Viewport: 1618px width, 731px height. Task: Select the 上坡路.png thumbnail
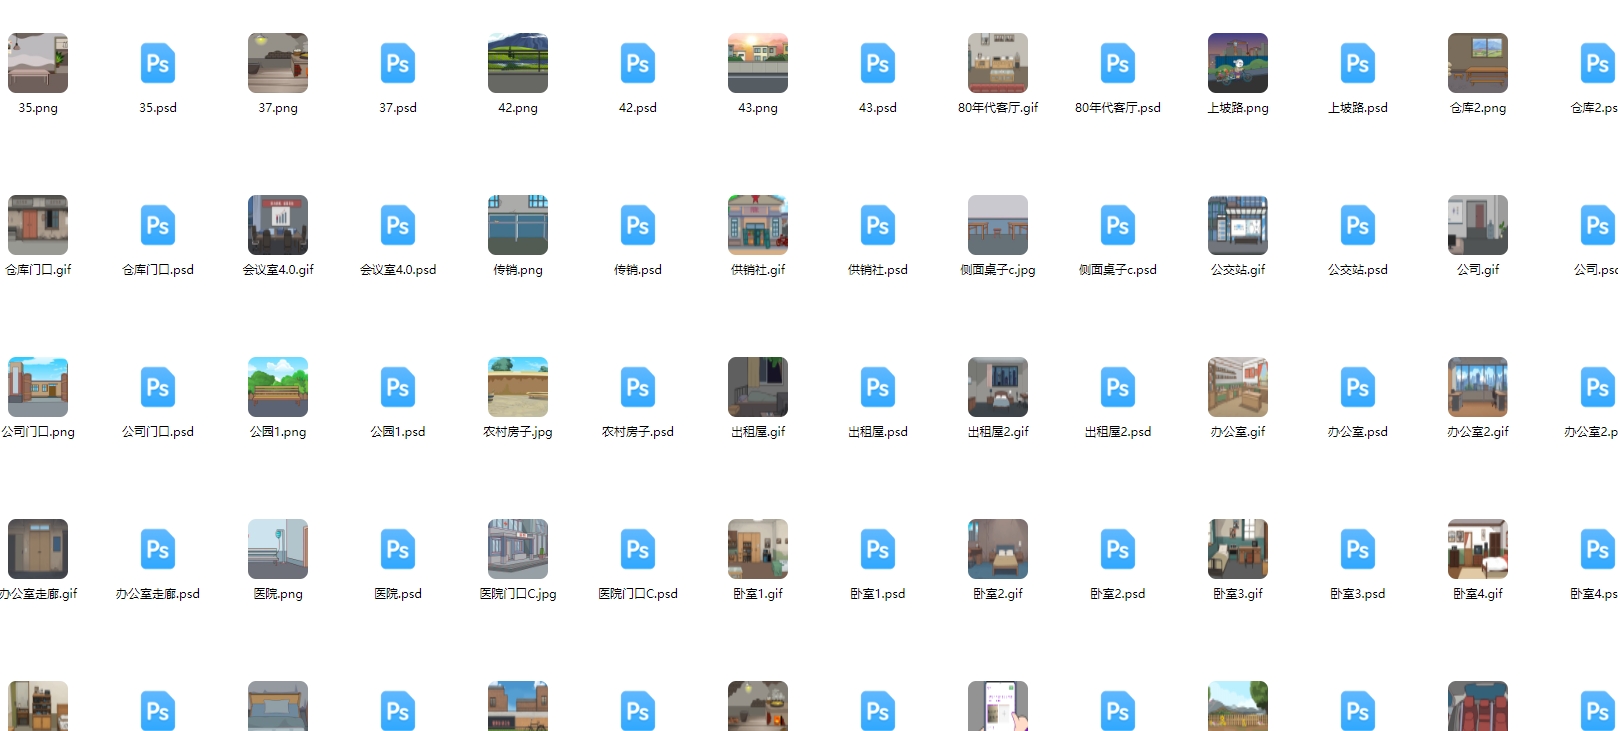click(1238, 63)
